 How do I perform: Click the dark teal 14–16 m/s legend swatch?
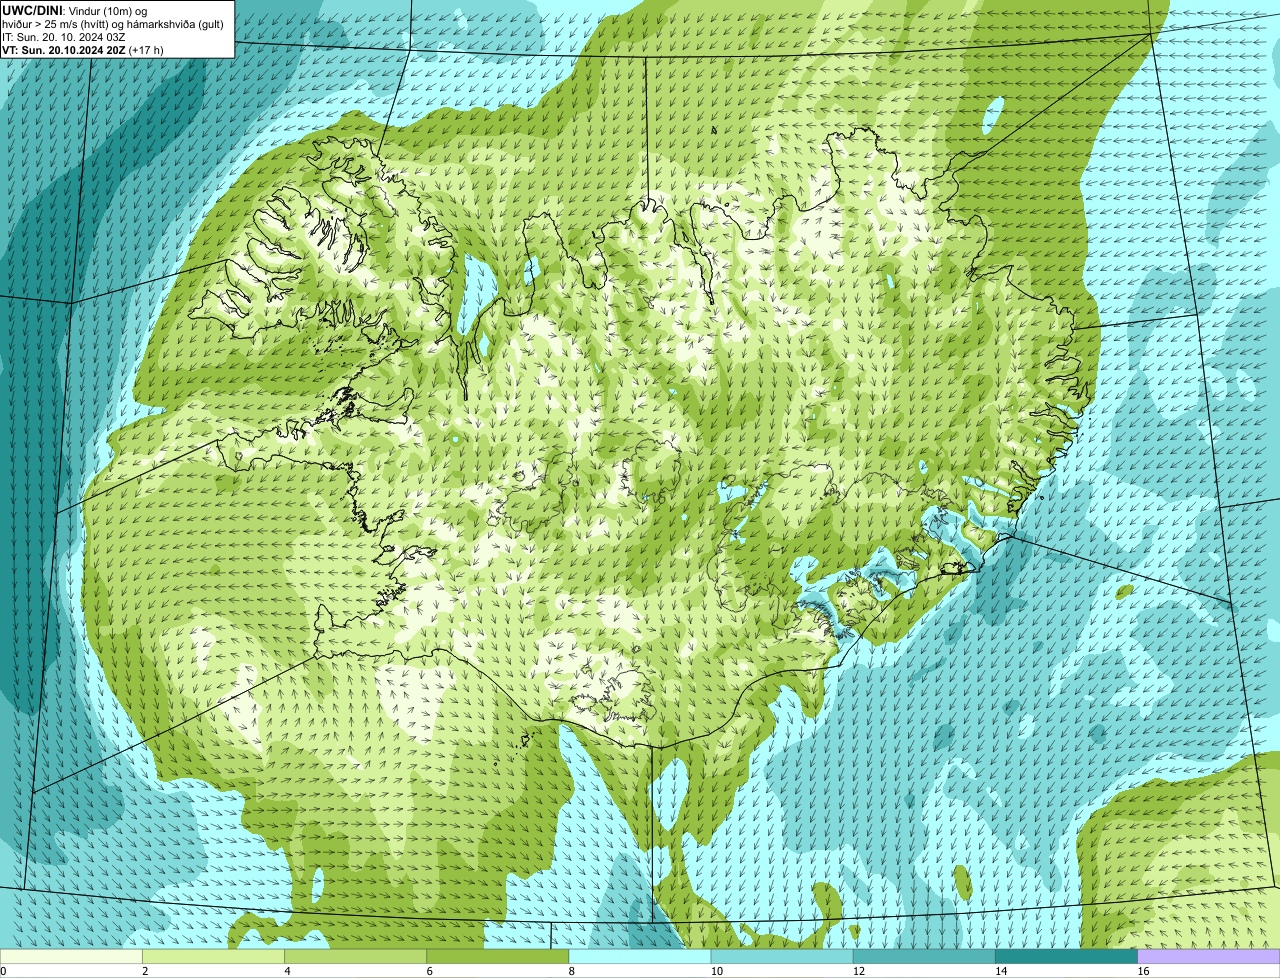pyautogui.click(x=1067, y=956)
